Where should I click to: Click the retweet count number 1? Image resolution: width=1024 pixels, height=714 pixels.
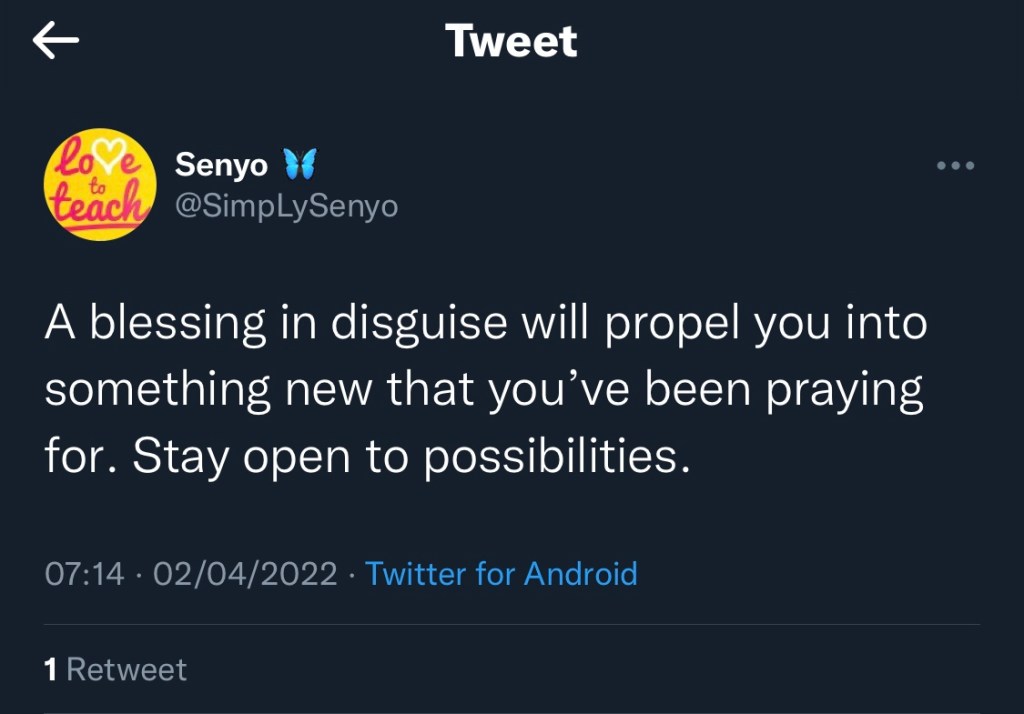(51, 669)
